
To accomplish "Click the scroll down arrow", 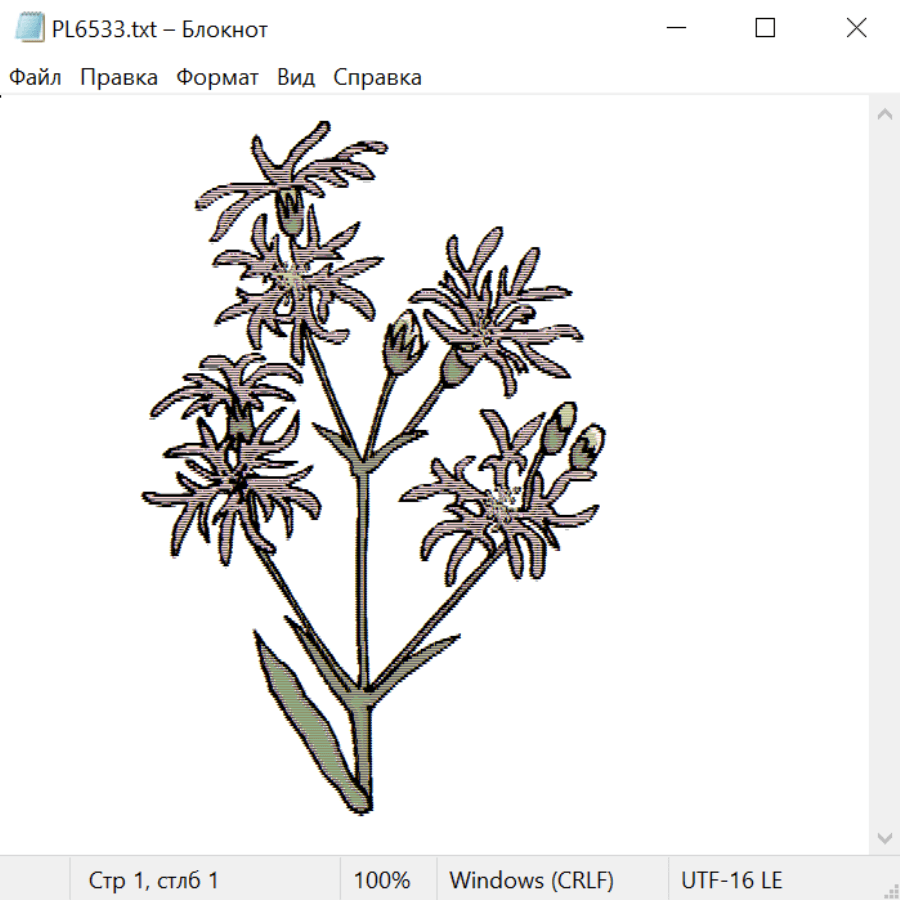I will pos(884,837).
